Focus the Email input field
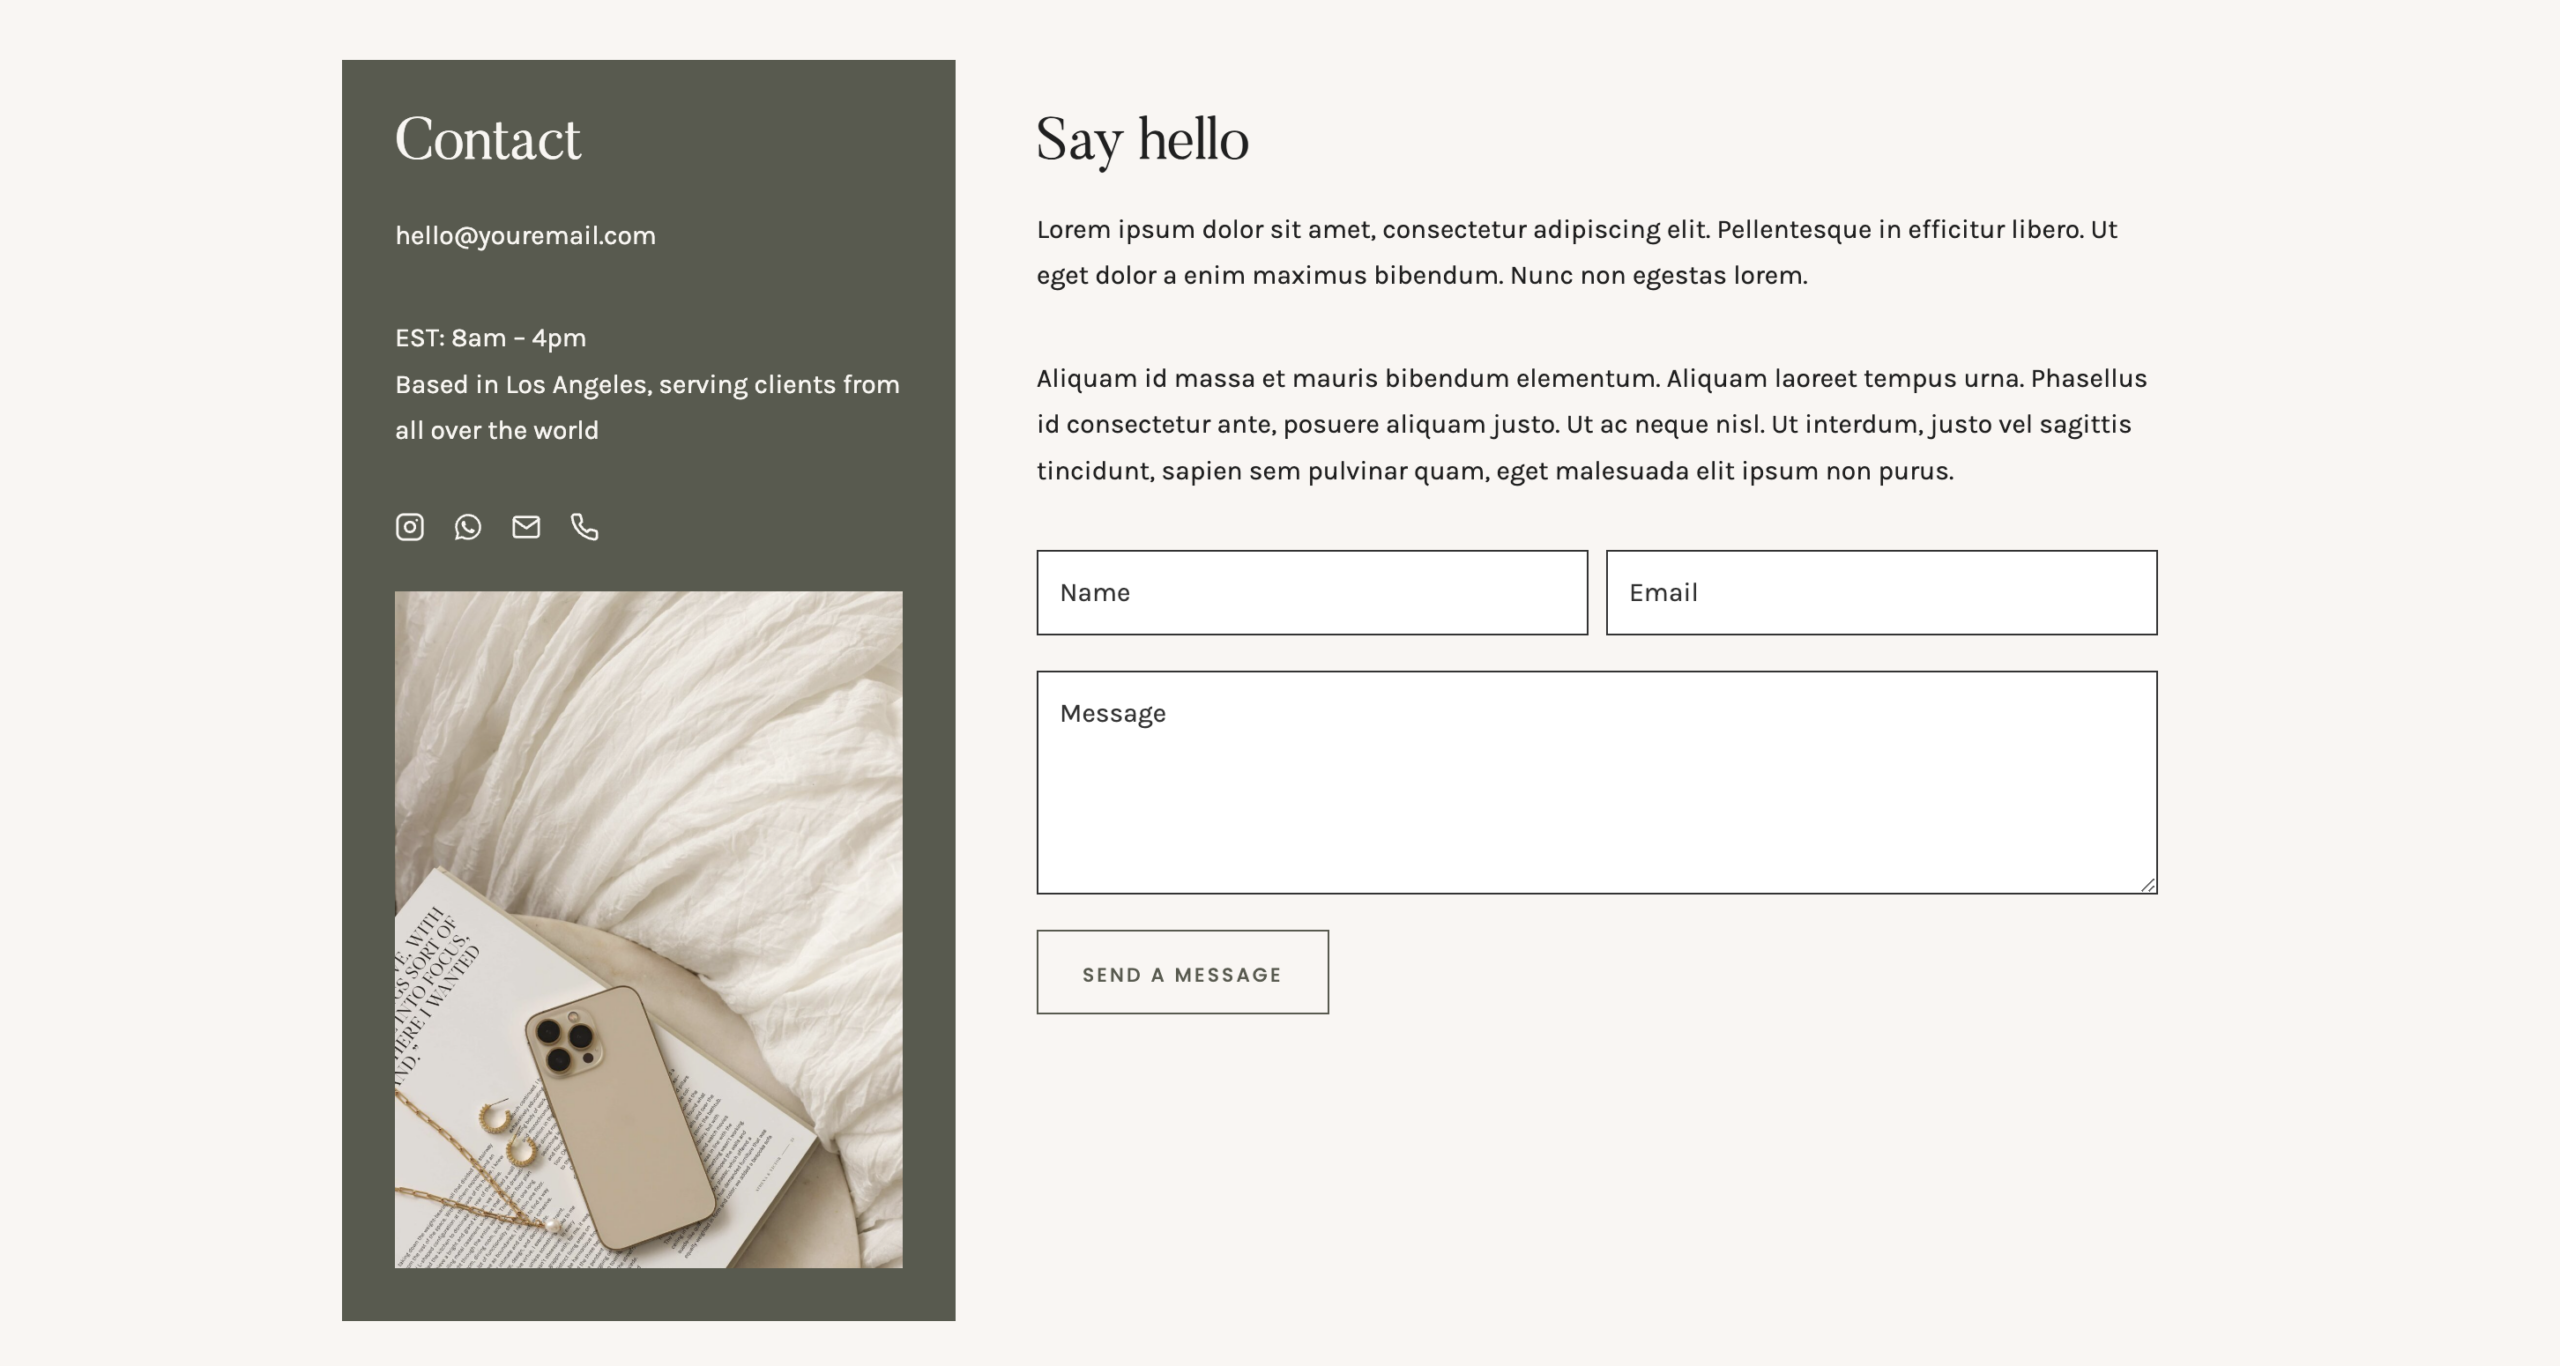The height and width of the screenshot is (1366, 2560). pyautogui.click(x=1881, y=592)
